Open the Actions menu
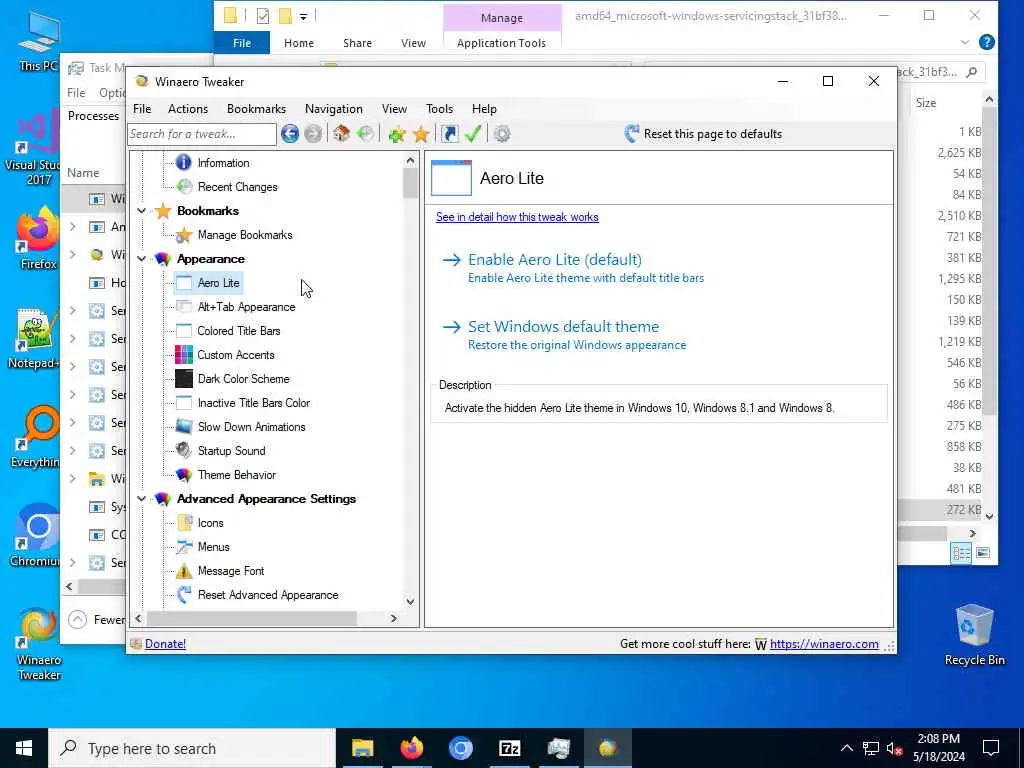1024x768 pixels. click(x=188, y=109)
